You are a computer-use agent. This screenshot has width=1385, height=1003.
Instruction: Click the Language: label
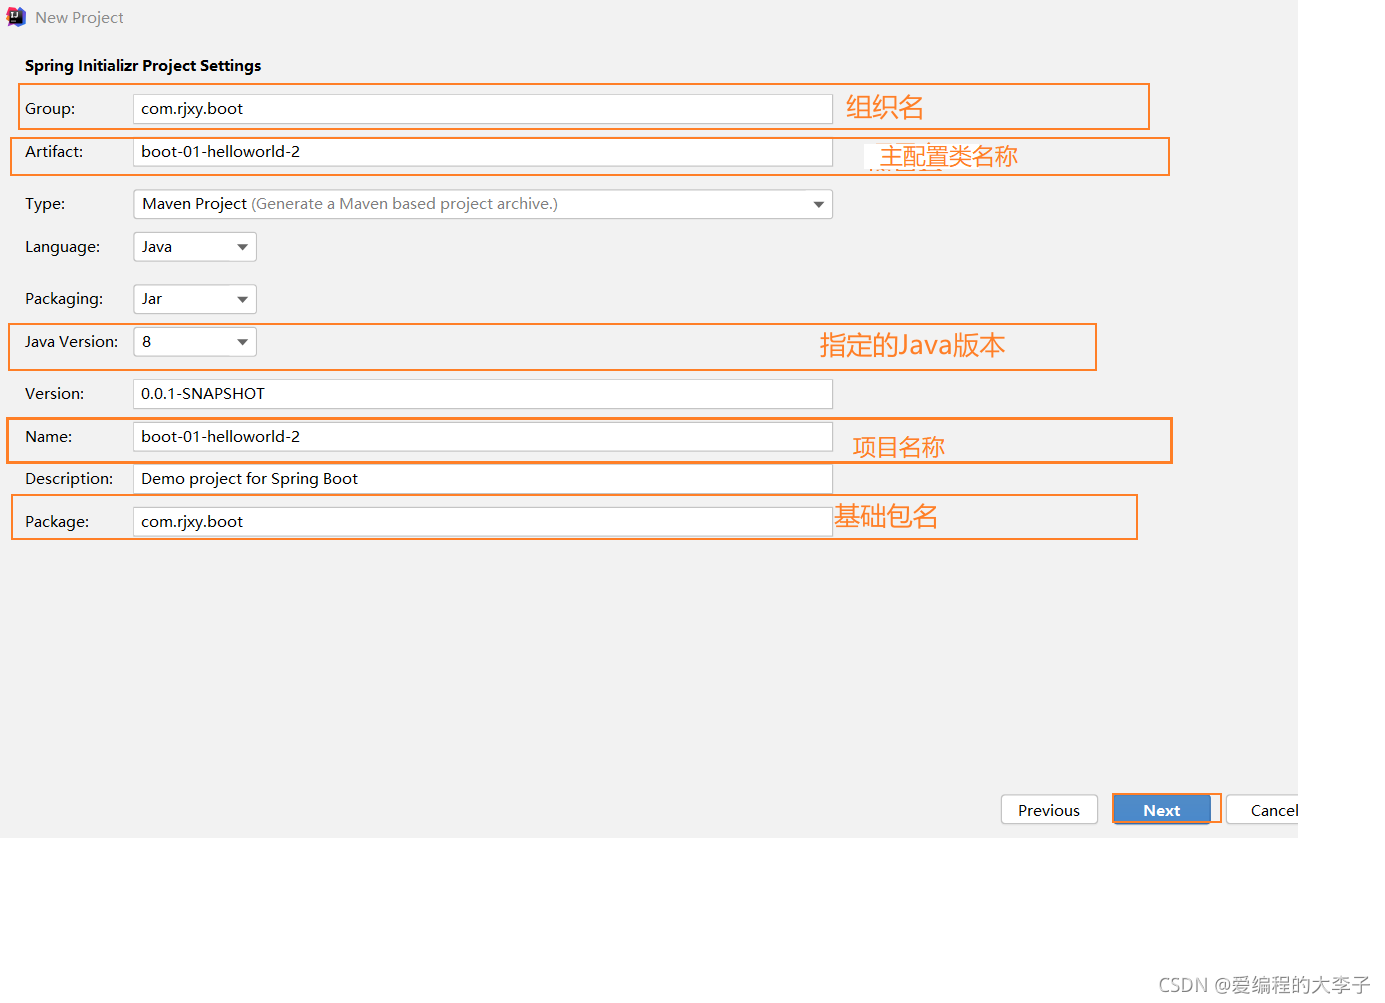[62, 247]
